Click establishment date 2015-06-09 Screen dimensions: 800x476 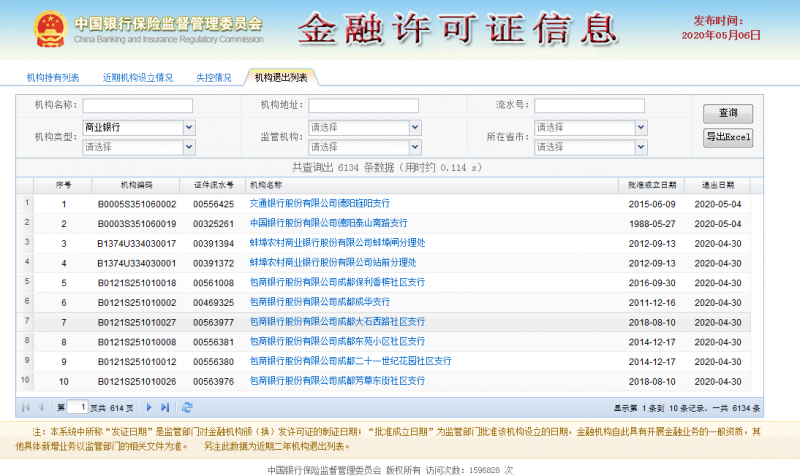pyautogui.click(x=652, y=204)
